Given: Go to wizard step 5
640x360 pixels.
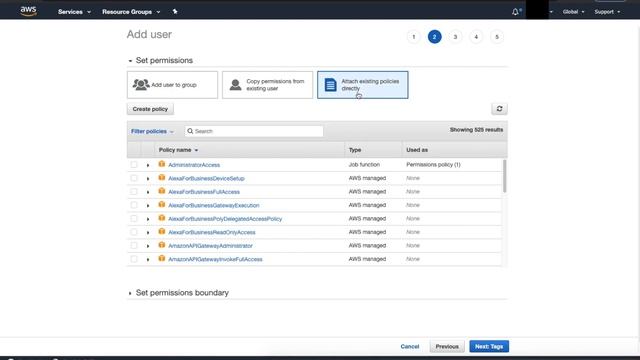Looking at the screenshot, I should pos(497,37).
